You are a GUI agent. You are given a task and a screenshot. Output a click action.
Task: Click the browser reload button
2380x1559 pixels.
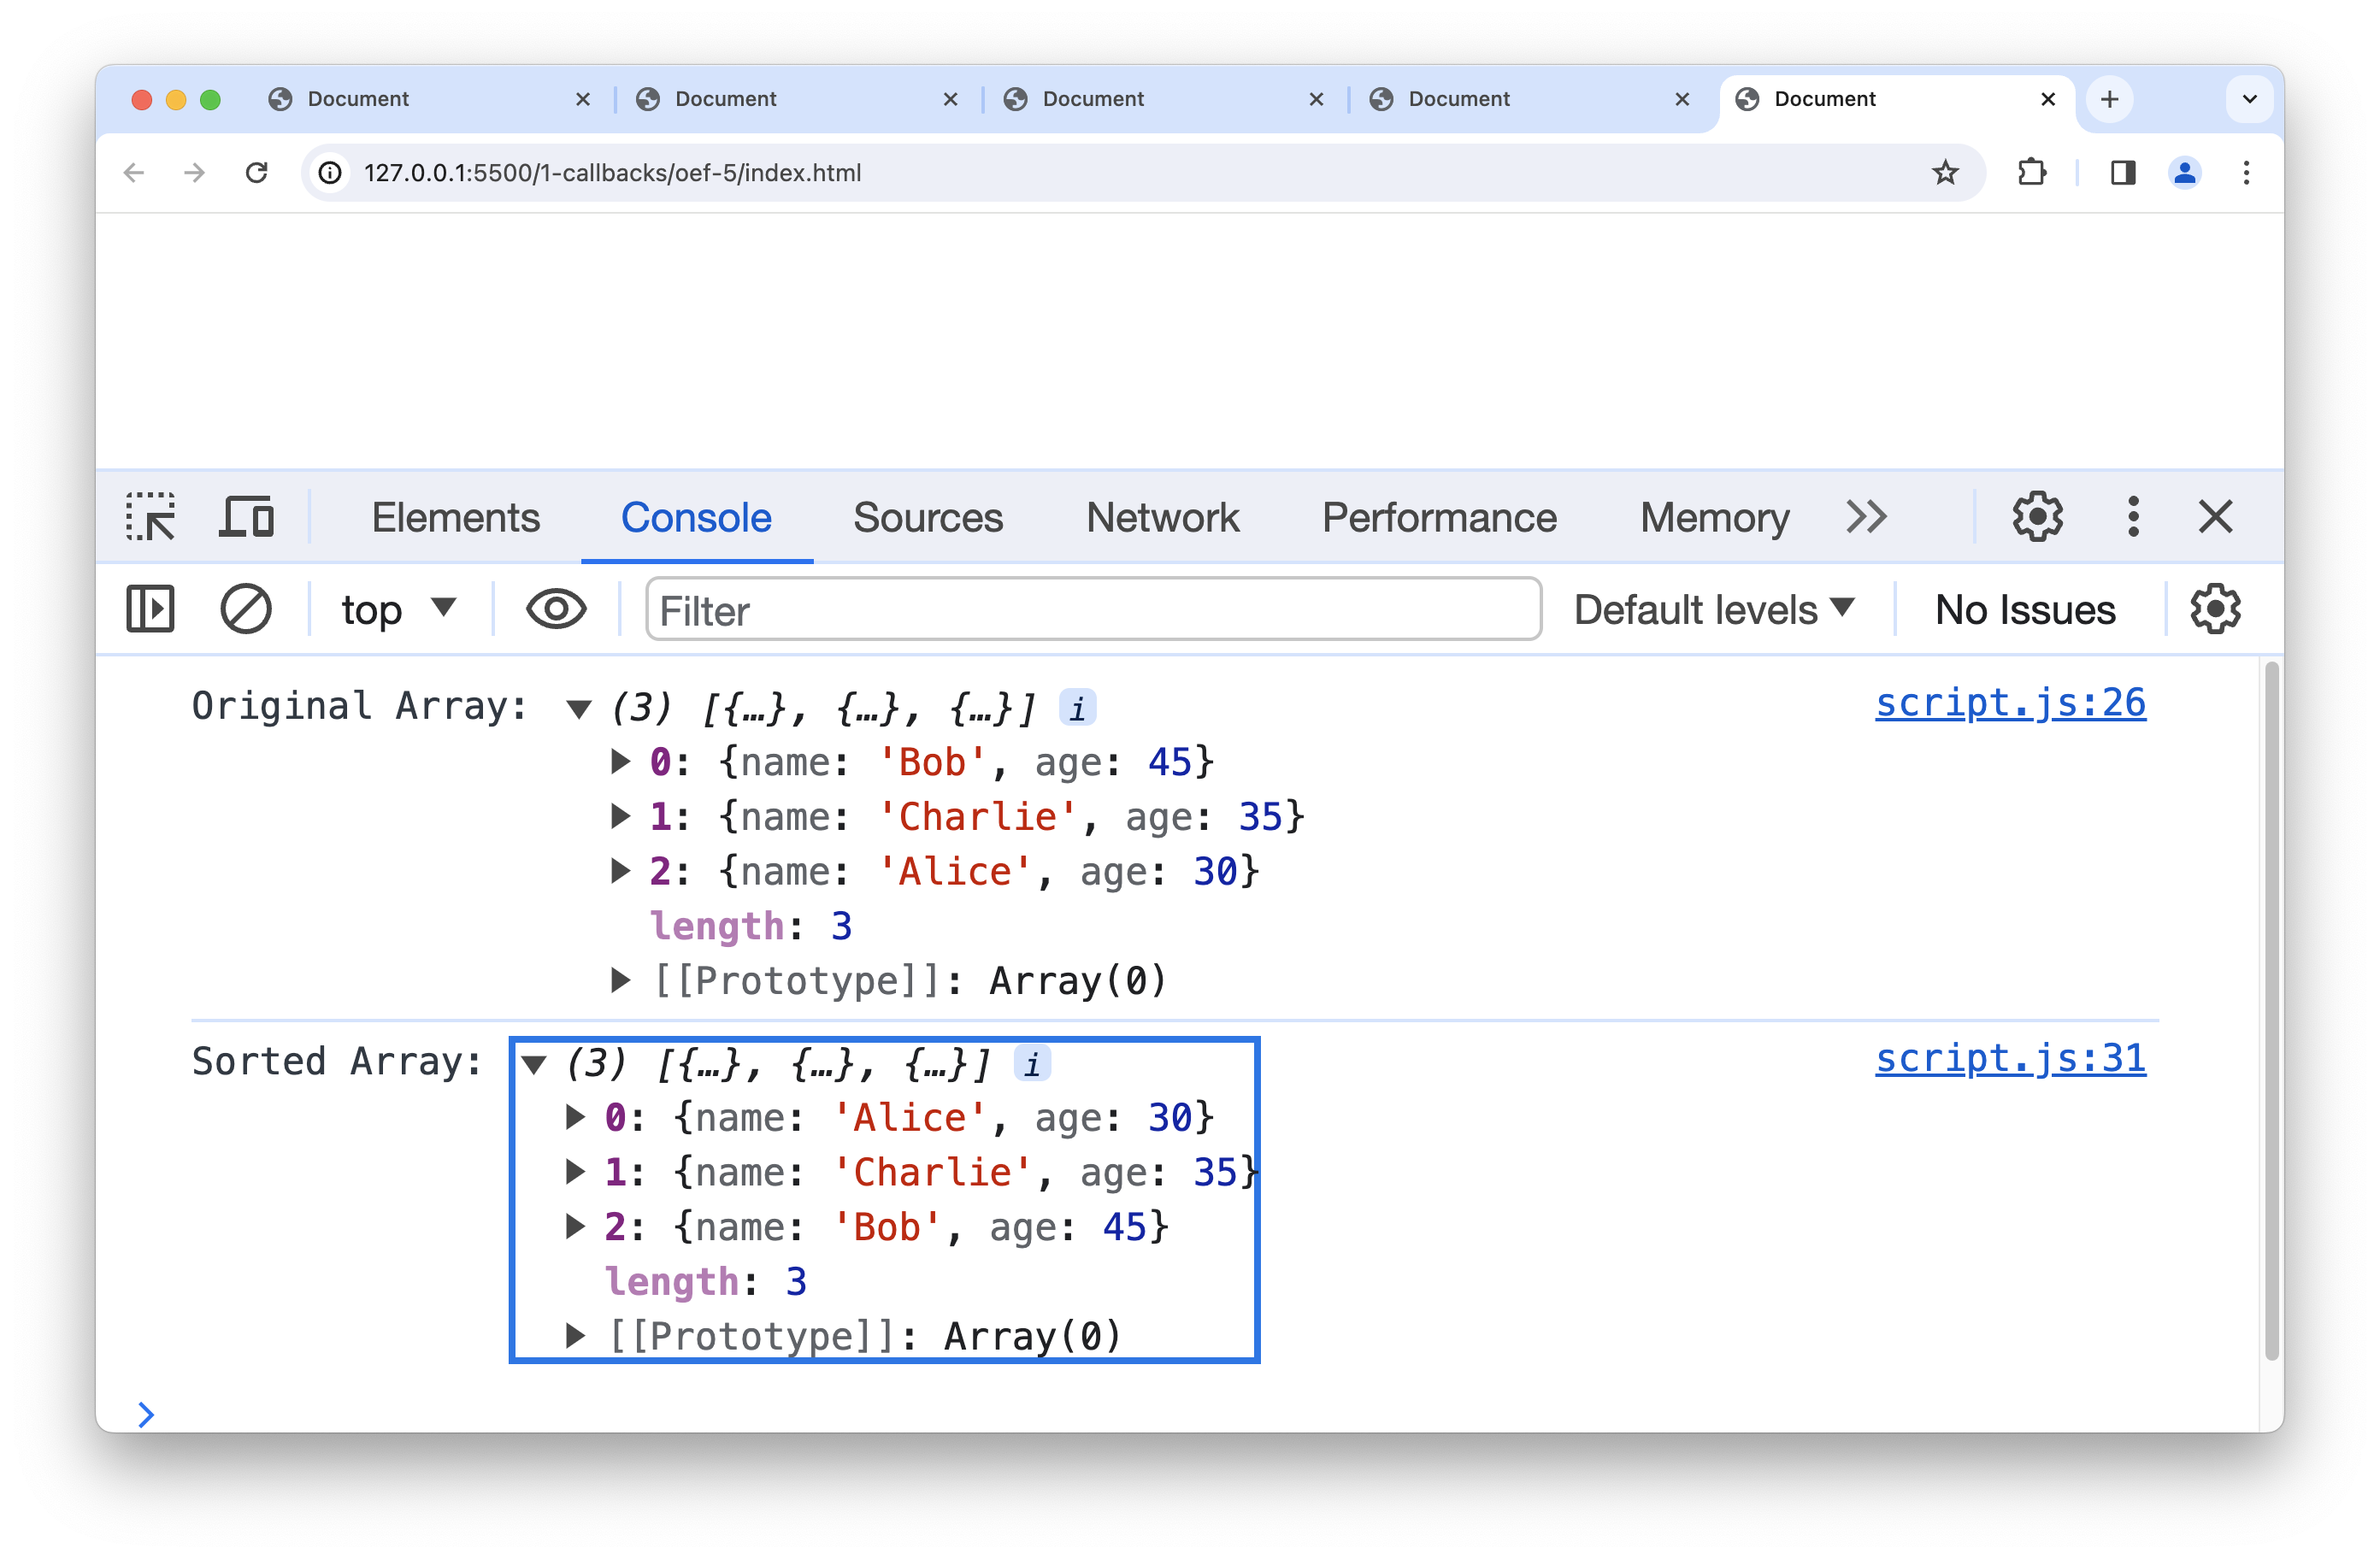click(x=257, y=173)
